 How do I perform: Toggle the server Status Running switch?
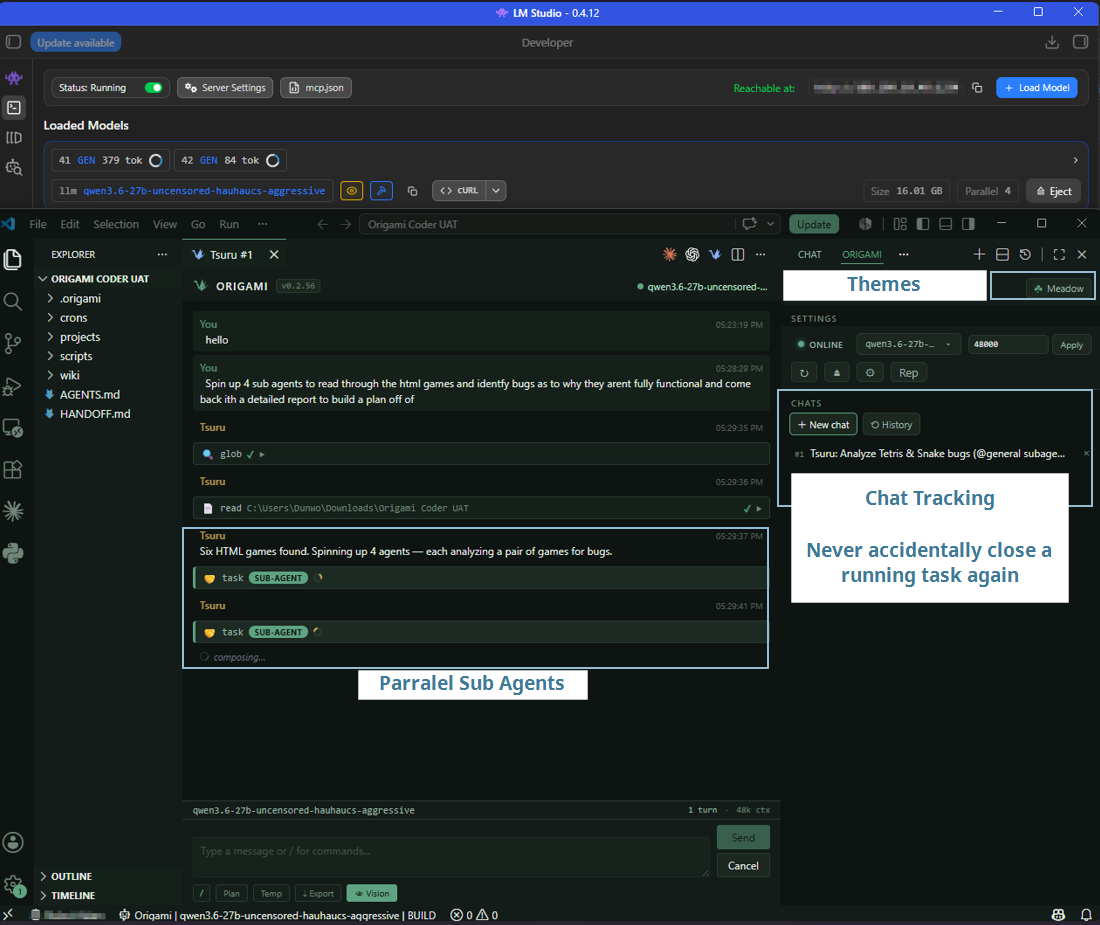point(154,88)
